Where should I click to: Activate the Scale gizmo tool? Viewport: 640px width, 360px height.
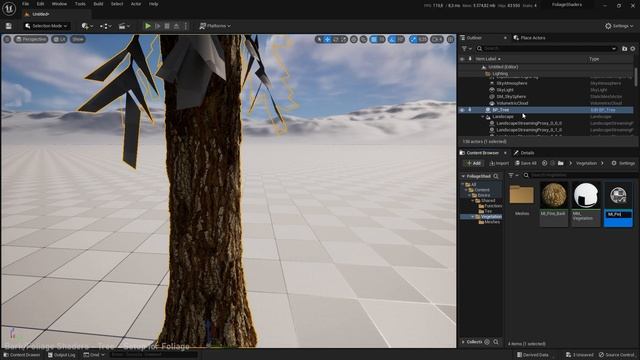click(x=344, y=40)
